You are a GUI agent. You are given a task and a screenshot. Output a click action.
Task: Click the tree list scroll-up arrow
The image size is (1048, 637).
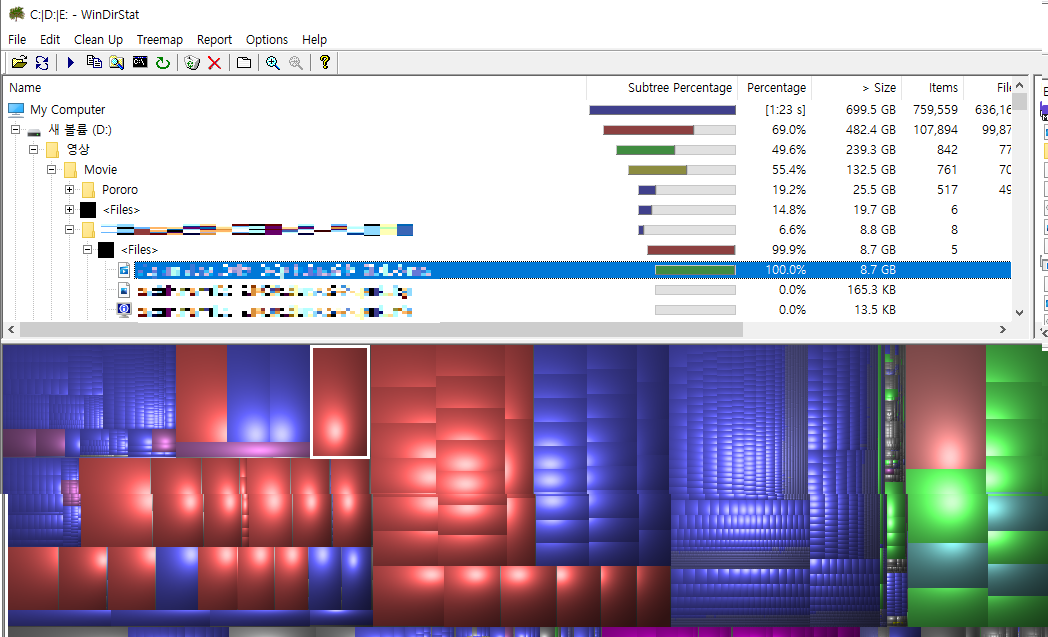(x=1019, y=86)
